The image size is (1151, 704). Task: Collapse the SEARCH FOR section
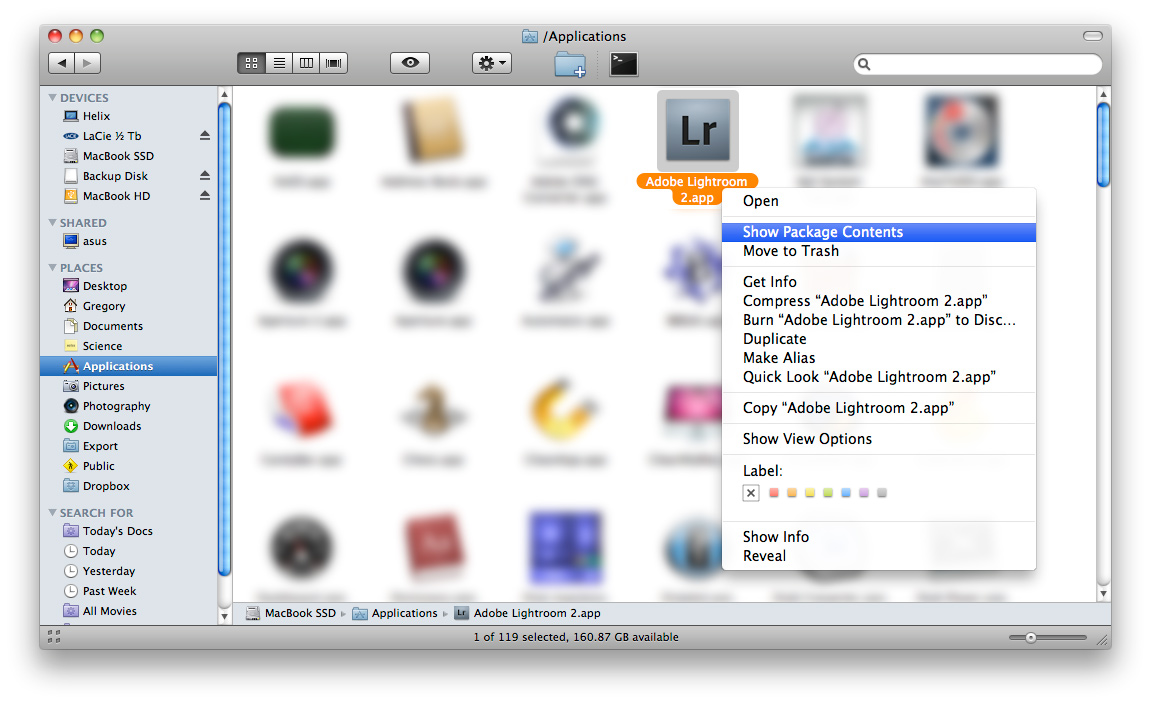coord(52,512)
